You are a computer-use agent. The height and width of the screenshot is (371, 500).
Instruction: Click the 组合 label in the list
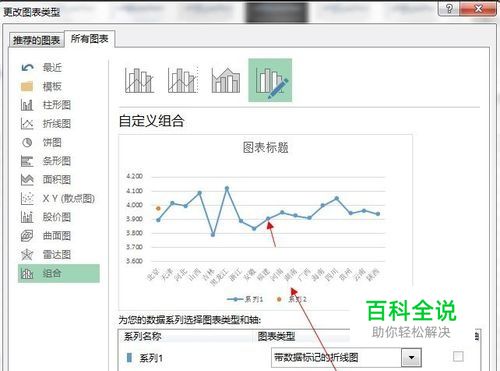[52, 274]
